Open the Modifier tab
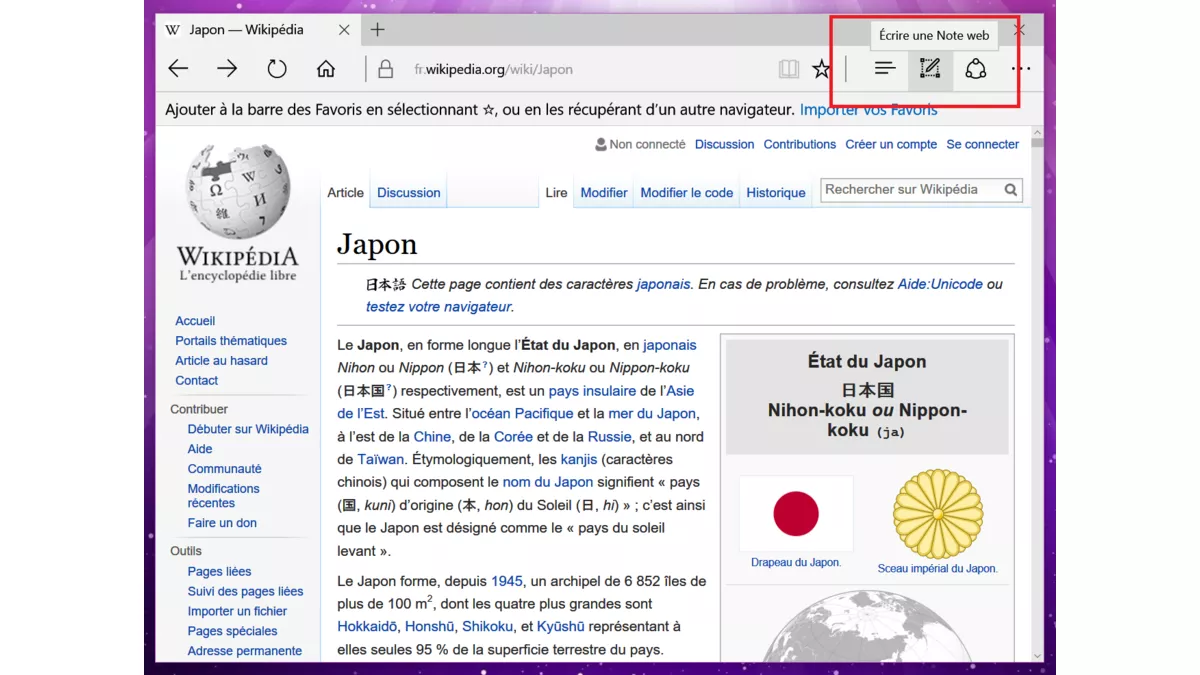Image resolution: width=1200 pixels, height=675 pixels. click(604, 193)
